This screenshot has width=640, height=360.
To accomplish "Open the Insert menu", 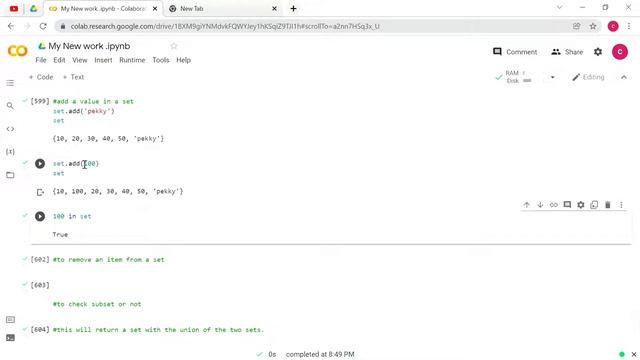I will [103, 60].
